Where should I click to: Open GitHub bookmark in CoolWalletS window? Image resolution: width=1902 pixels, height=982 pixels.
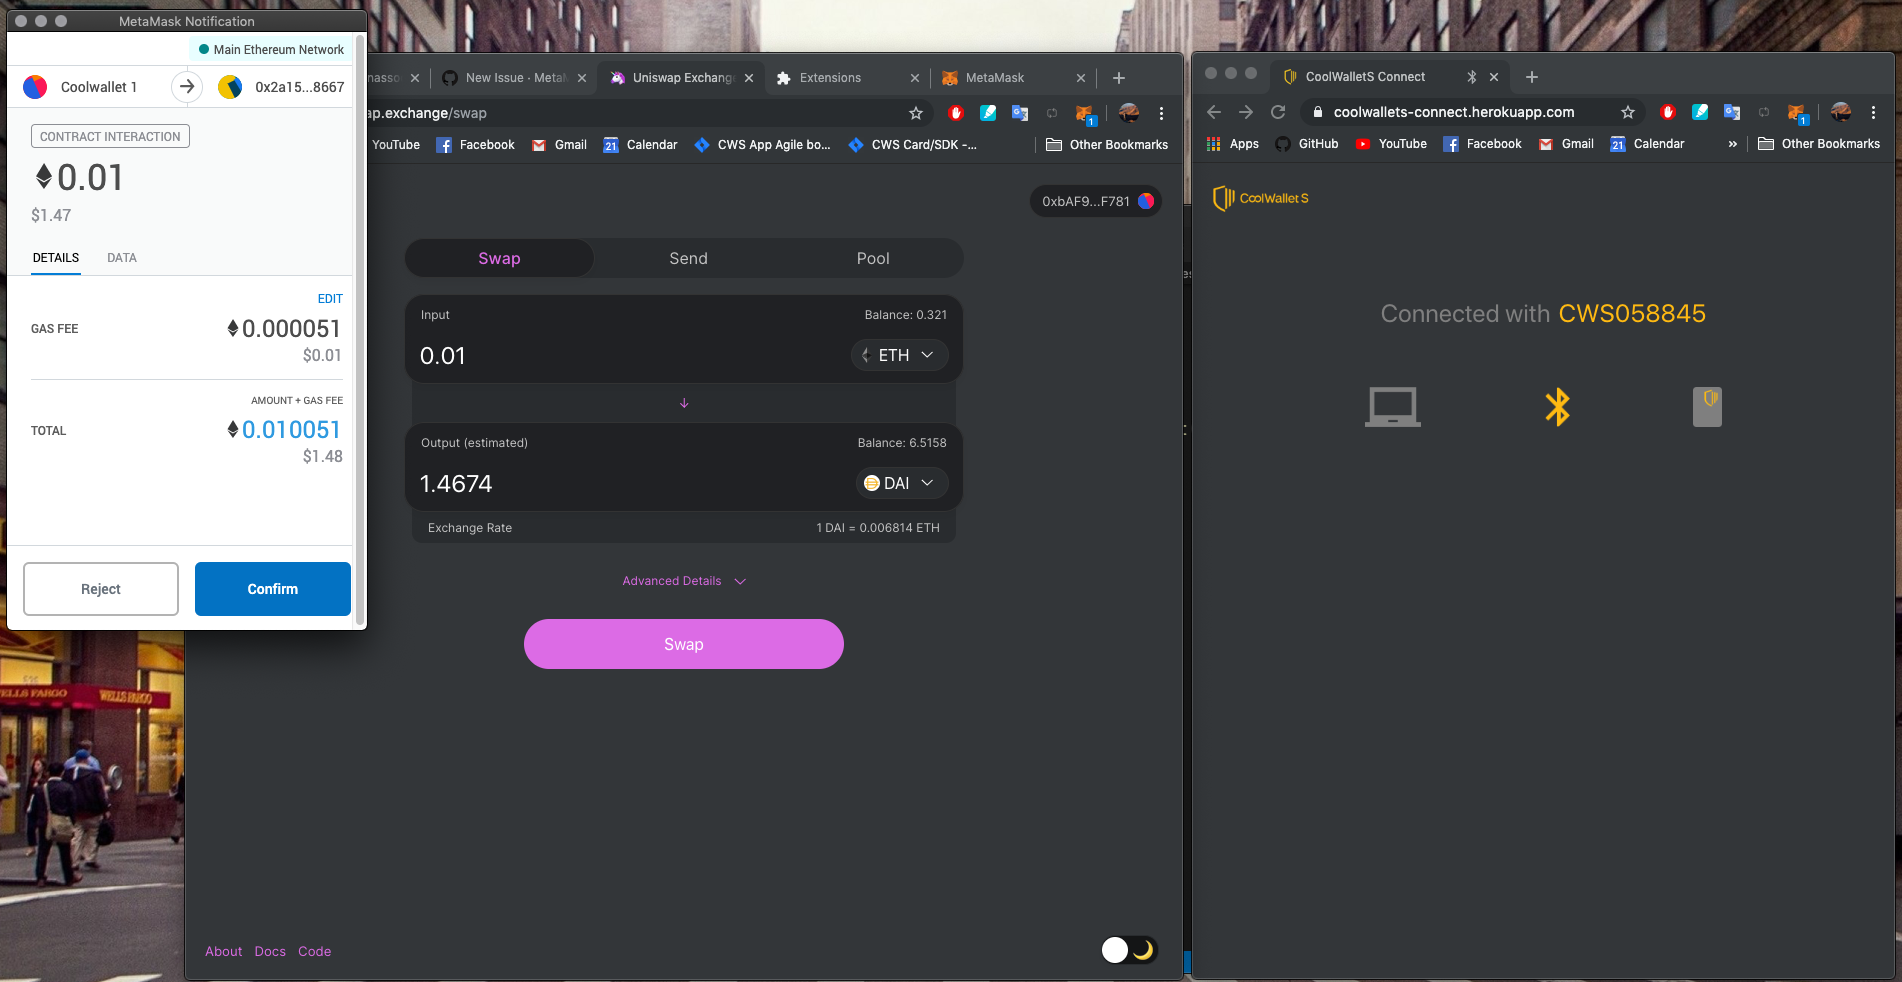1307,144
